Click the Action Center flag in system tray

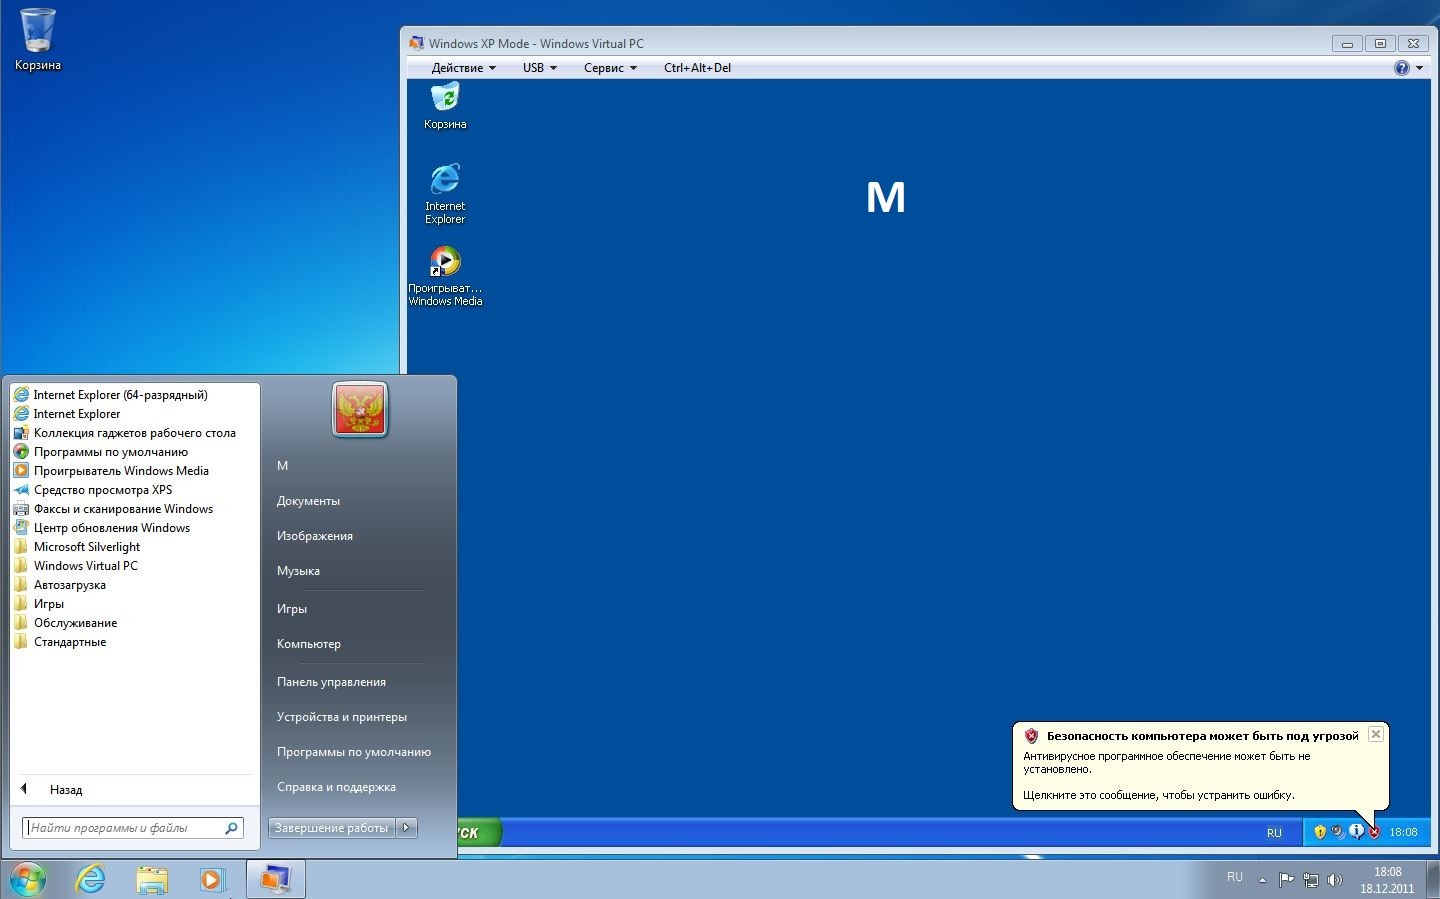(x=1287, y=880)
